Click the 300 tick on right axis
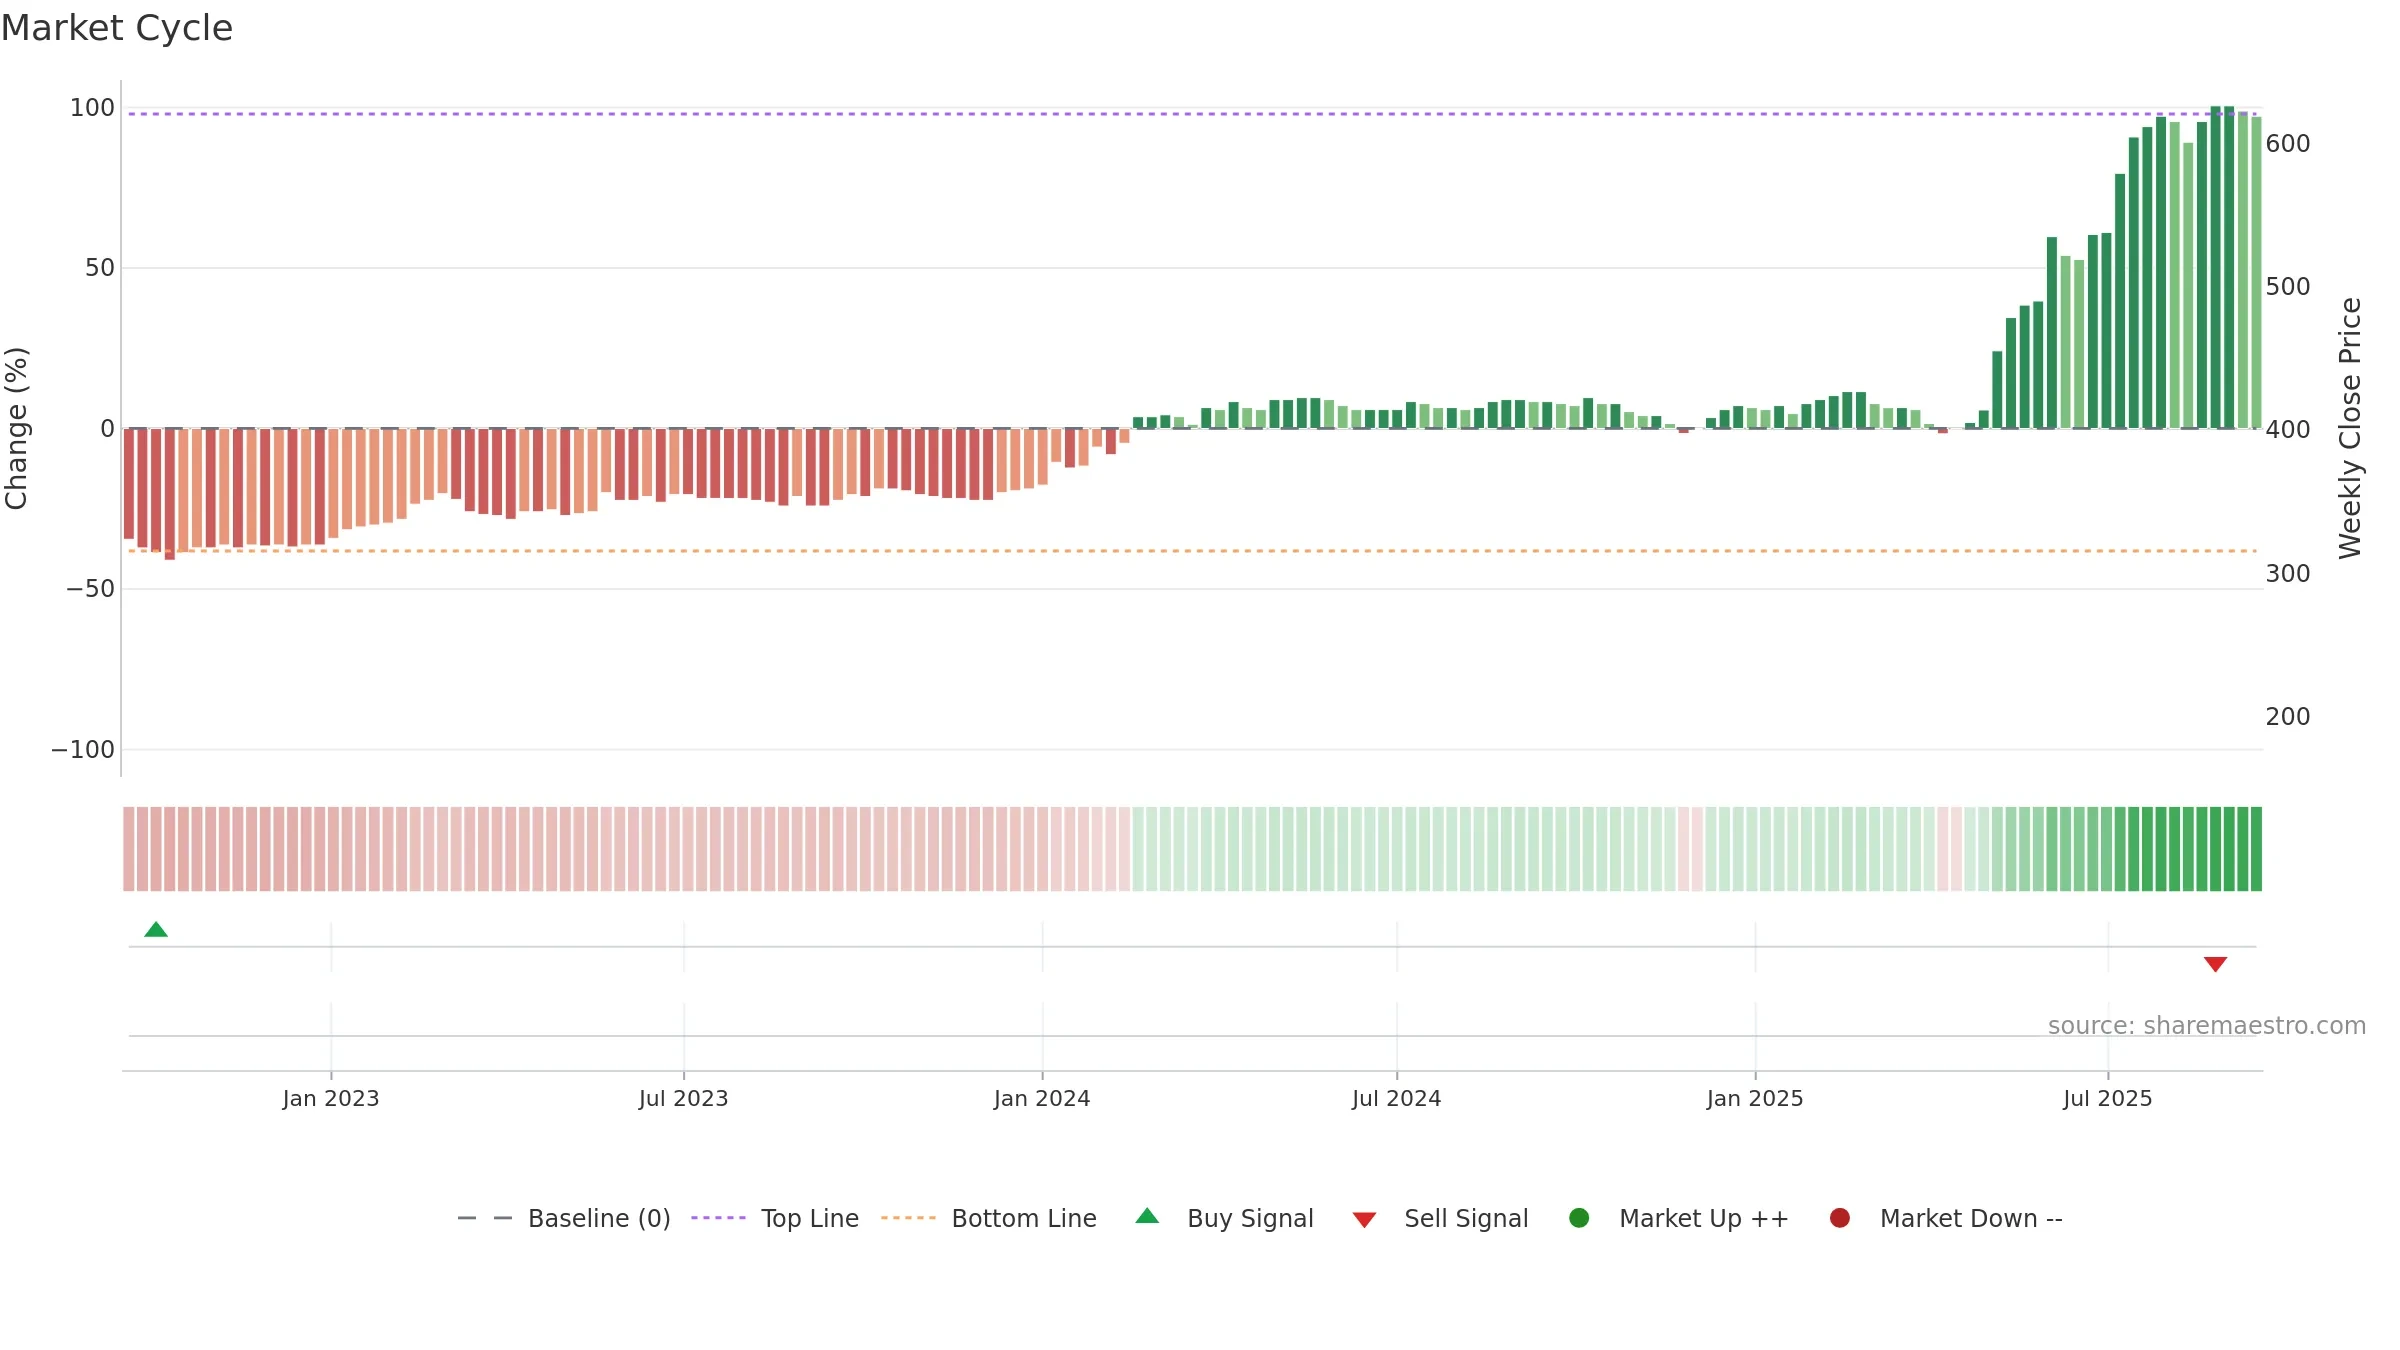 point(2288,574)
